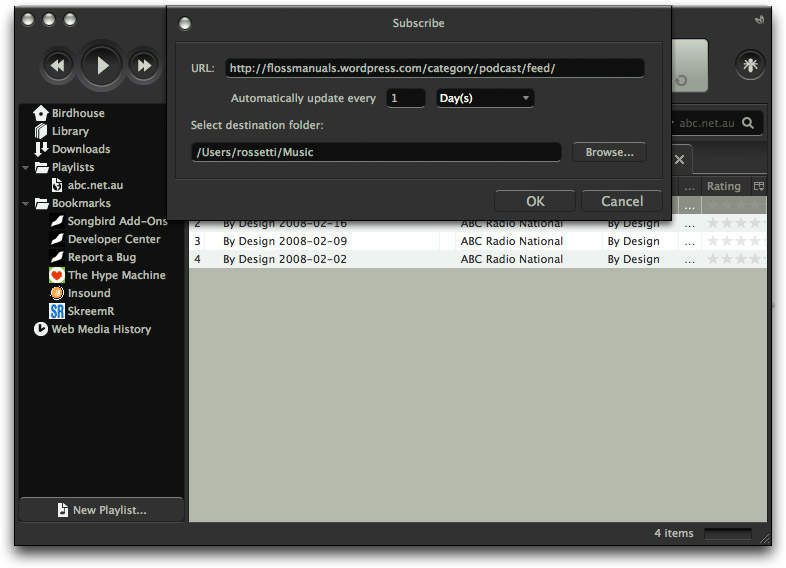Select the abc.net.au playlist

[95, 185]
